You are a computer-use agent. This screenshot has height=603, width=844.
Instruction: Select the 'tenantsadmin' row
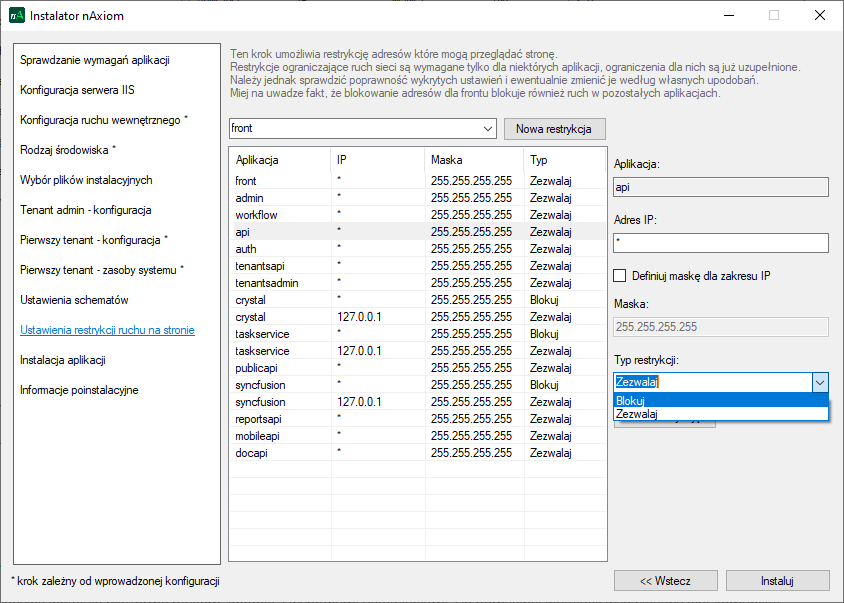point(418,283)
